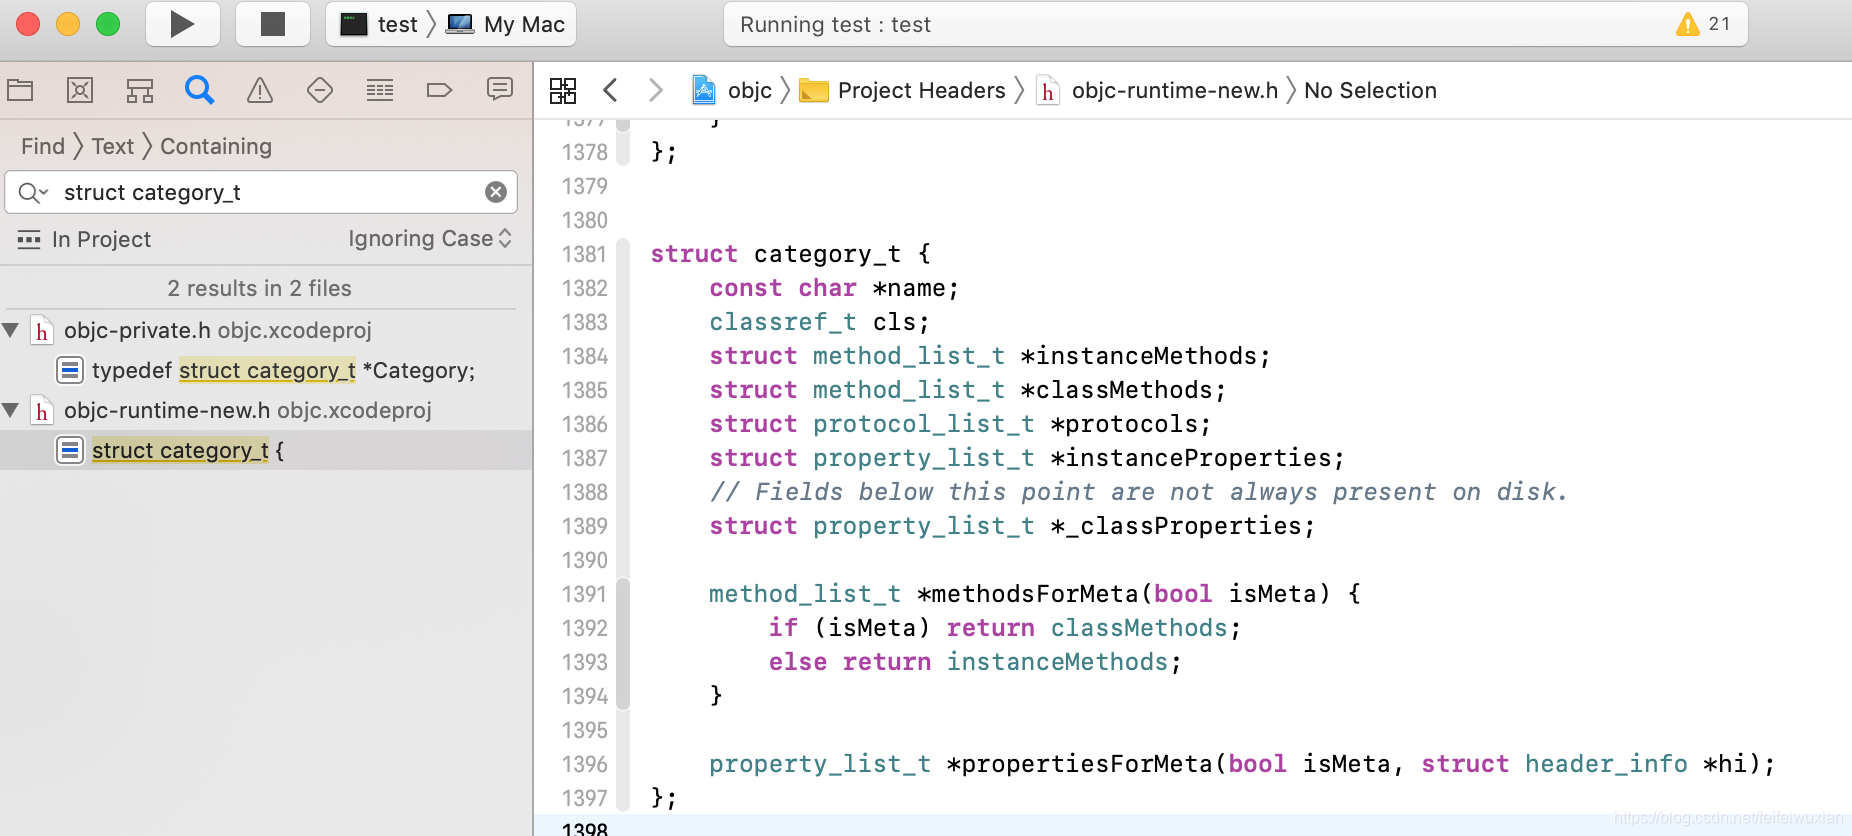Click *classMethods on line 1385
The height and width of the screenshot is (836, 1852).
pyautogui.click(x=1116, y=390)
